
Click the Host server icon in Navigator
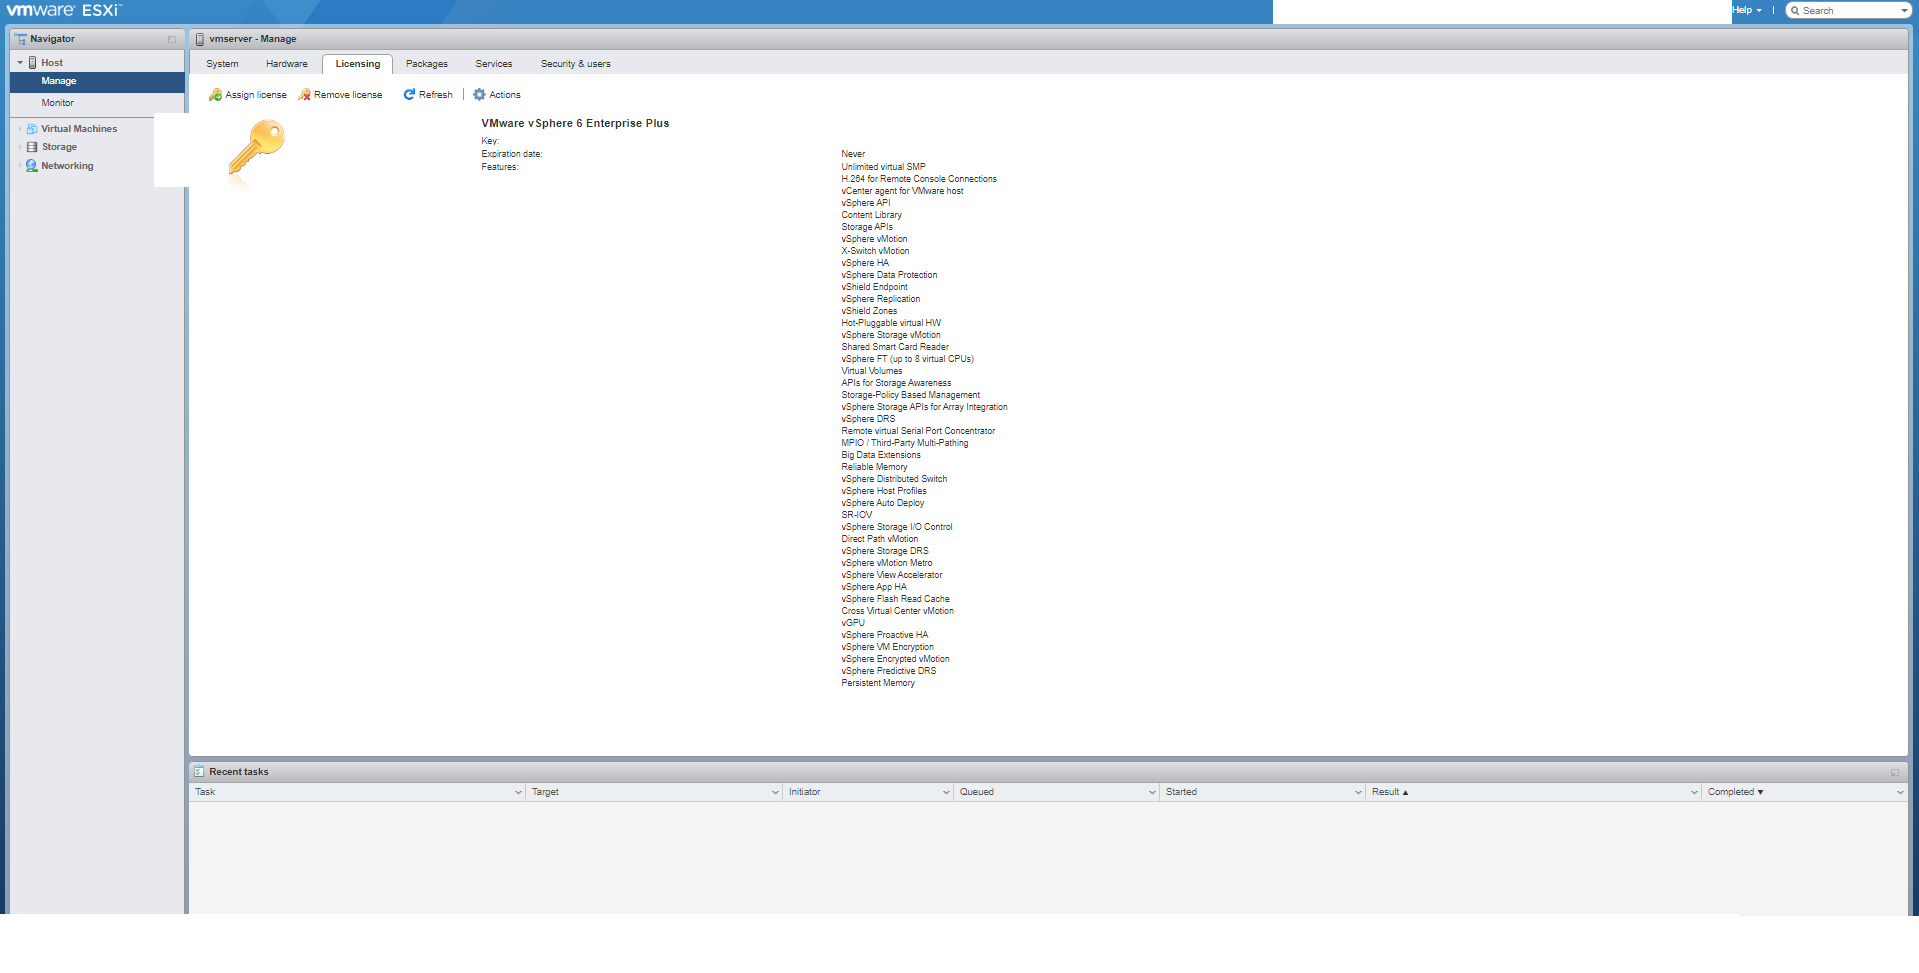point(33,63)
